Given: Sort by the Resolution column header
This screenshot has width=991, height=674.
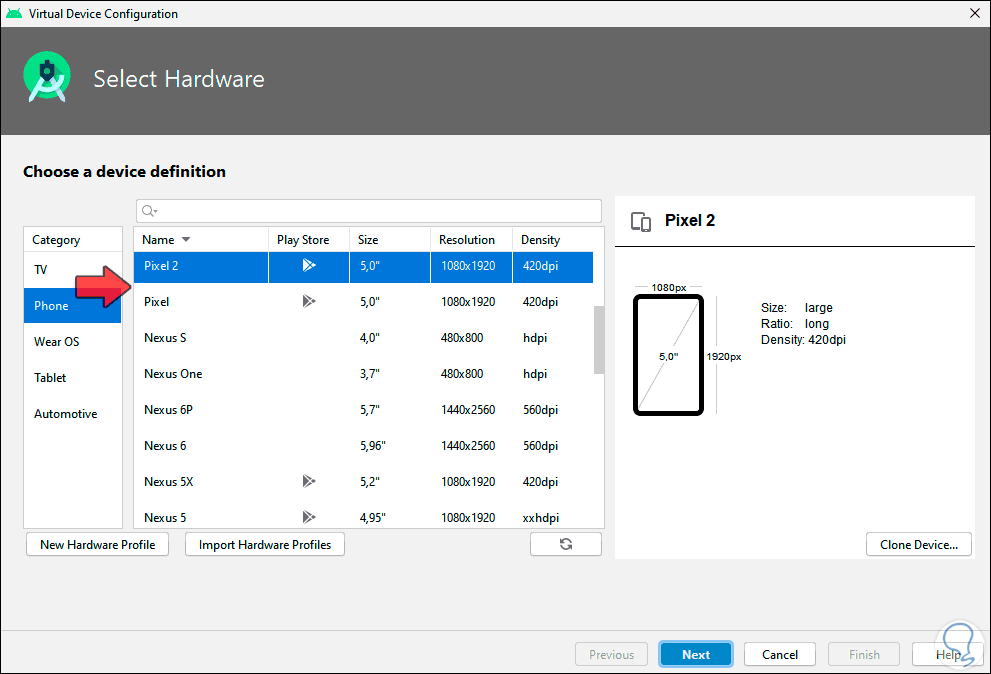Looking at the screenshot, I should [467, 240].
